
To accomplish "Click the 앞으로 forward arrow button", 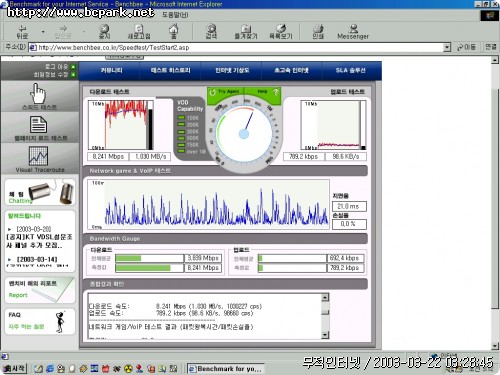I will (63, 32).
